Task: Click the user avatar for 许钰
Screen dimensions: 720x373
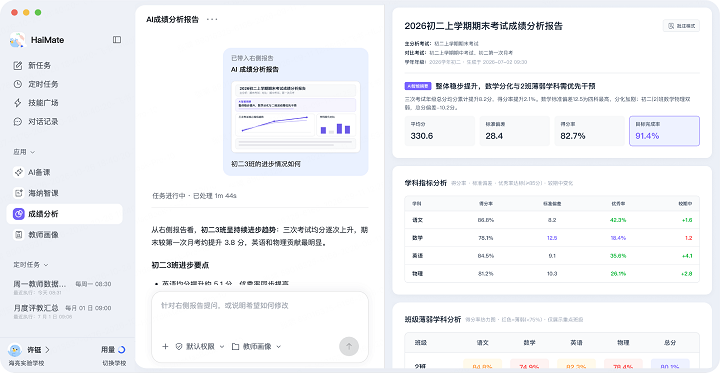Action: [15, 350]
